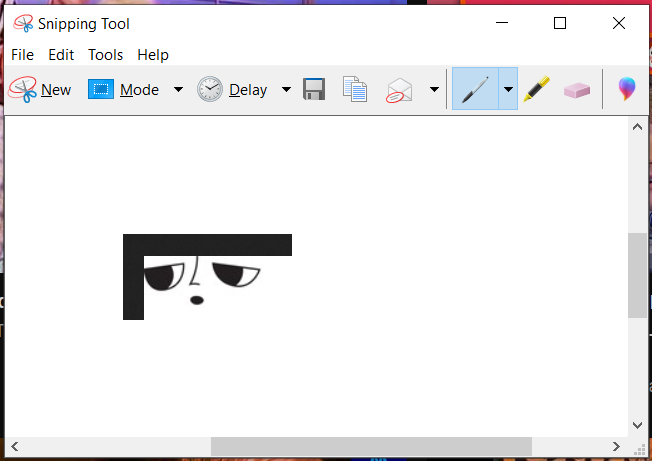Click the Mode rectangular snip button
The width and height of the screenshot is (652, 461).
pos(123,89)
